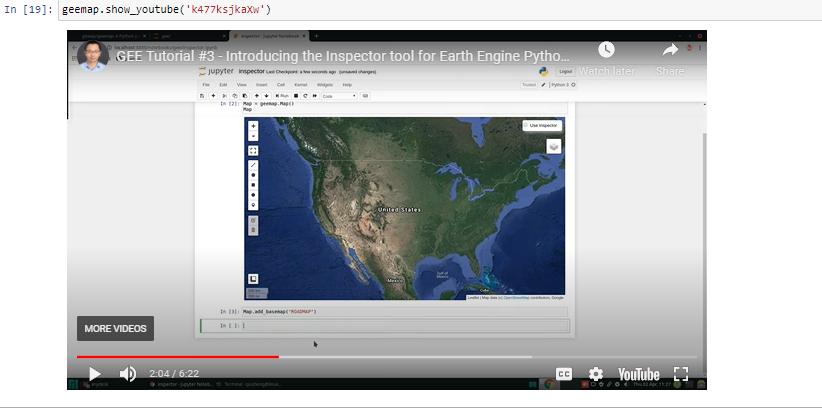Viewport: 822px width, 409px height.
Task: Open the video on YouTube via logo
Action: pos(638,374)
